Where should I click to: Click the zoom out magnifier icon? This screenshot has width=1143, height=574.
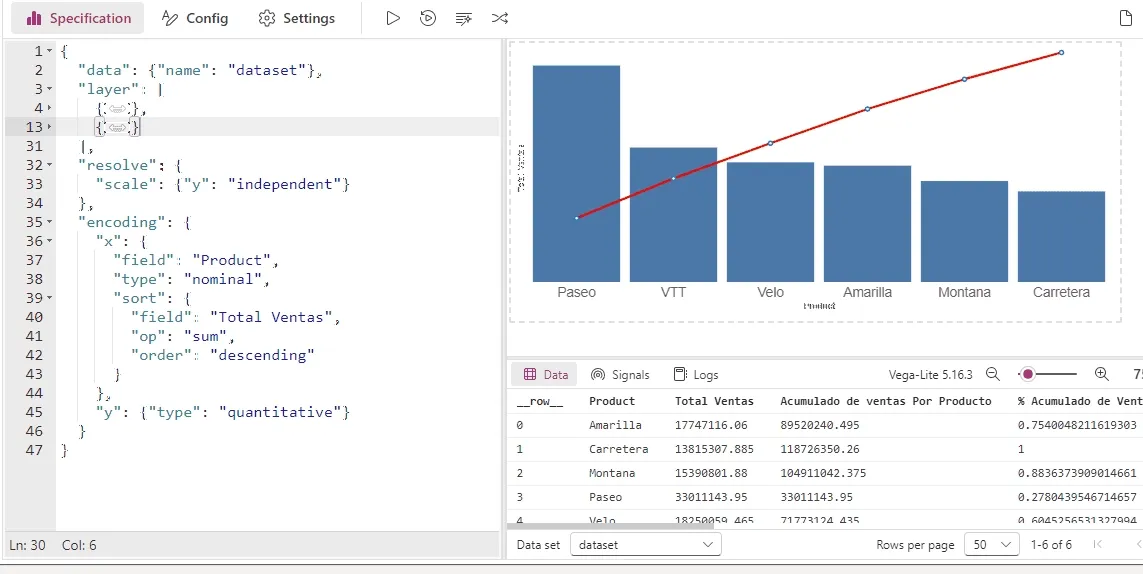pos(993,374)
